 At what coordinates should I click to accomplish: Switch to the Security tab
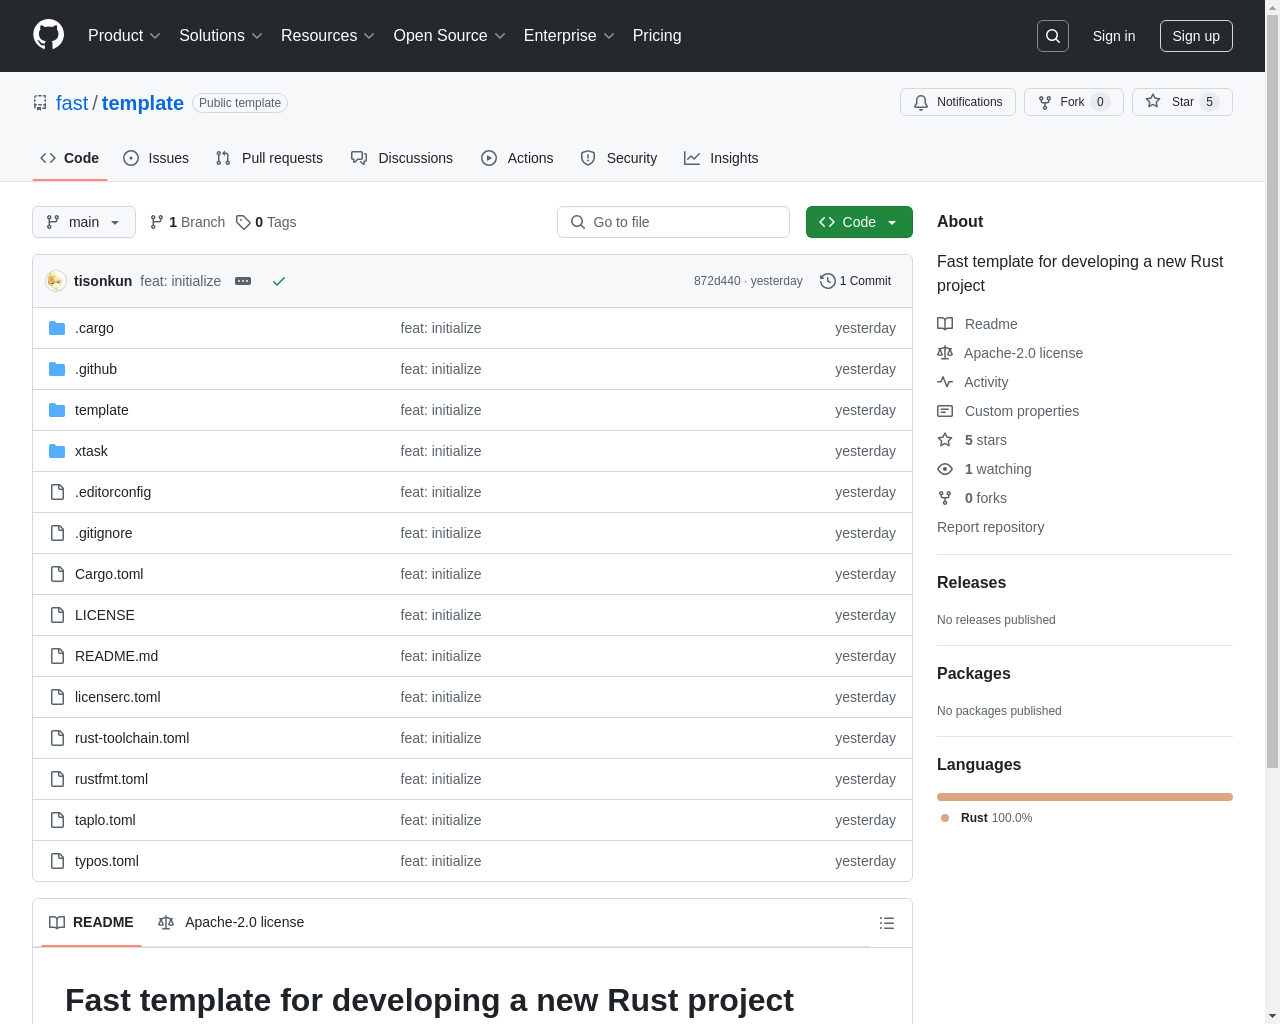point(619,158)
